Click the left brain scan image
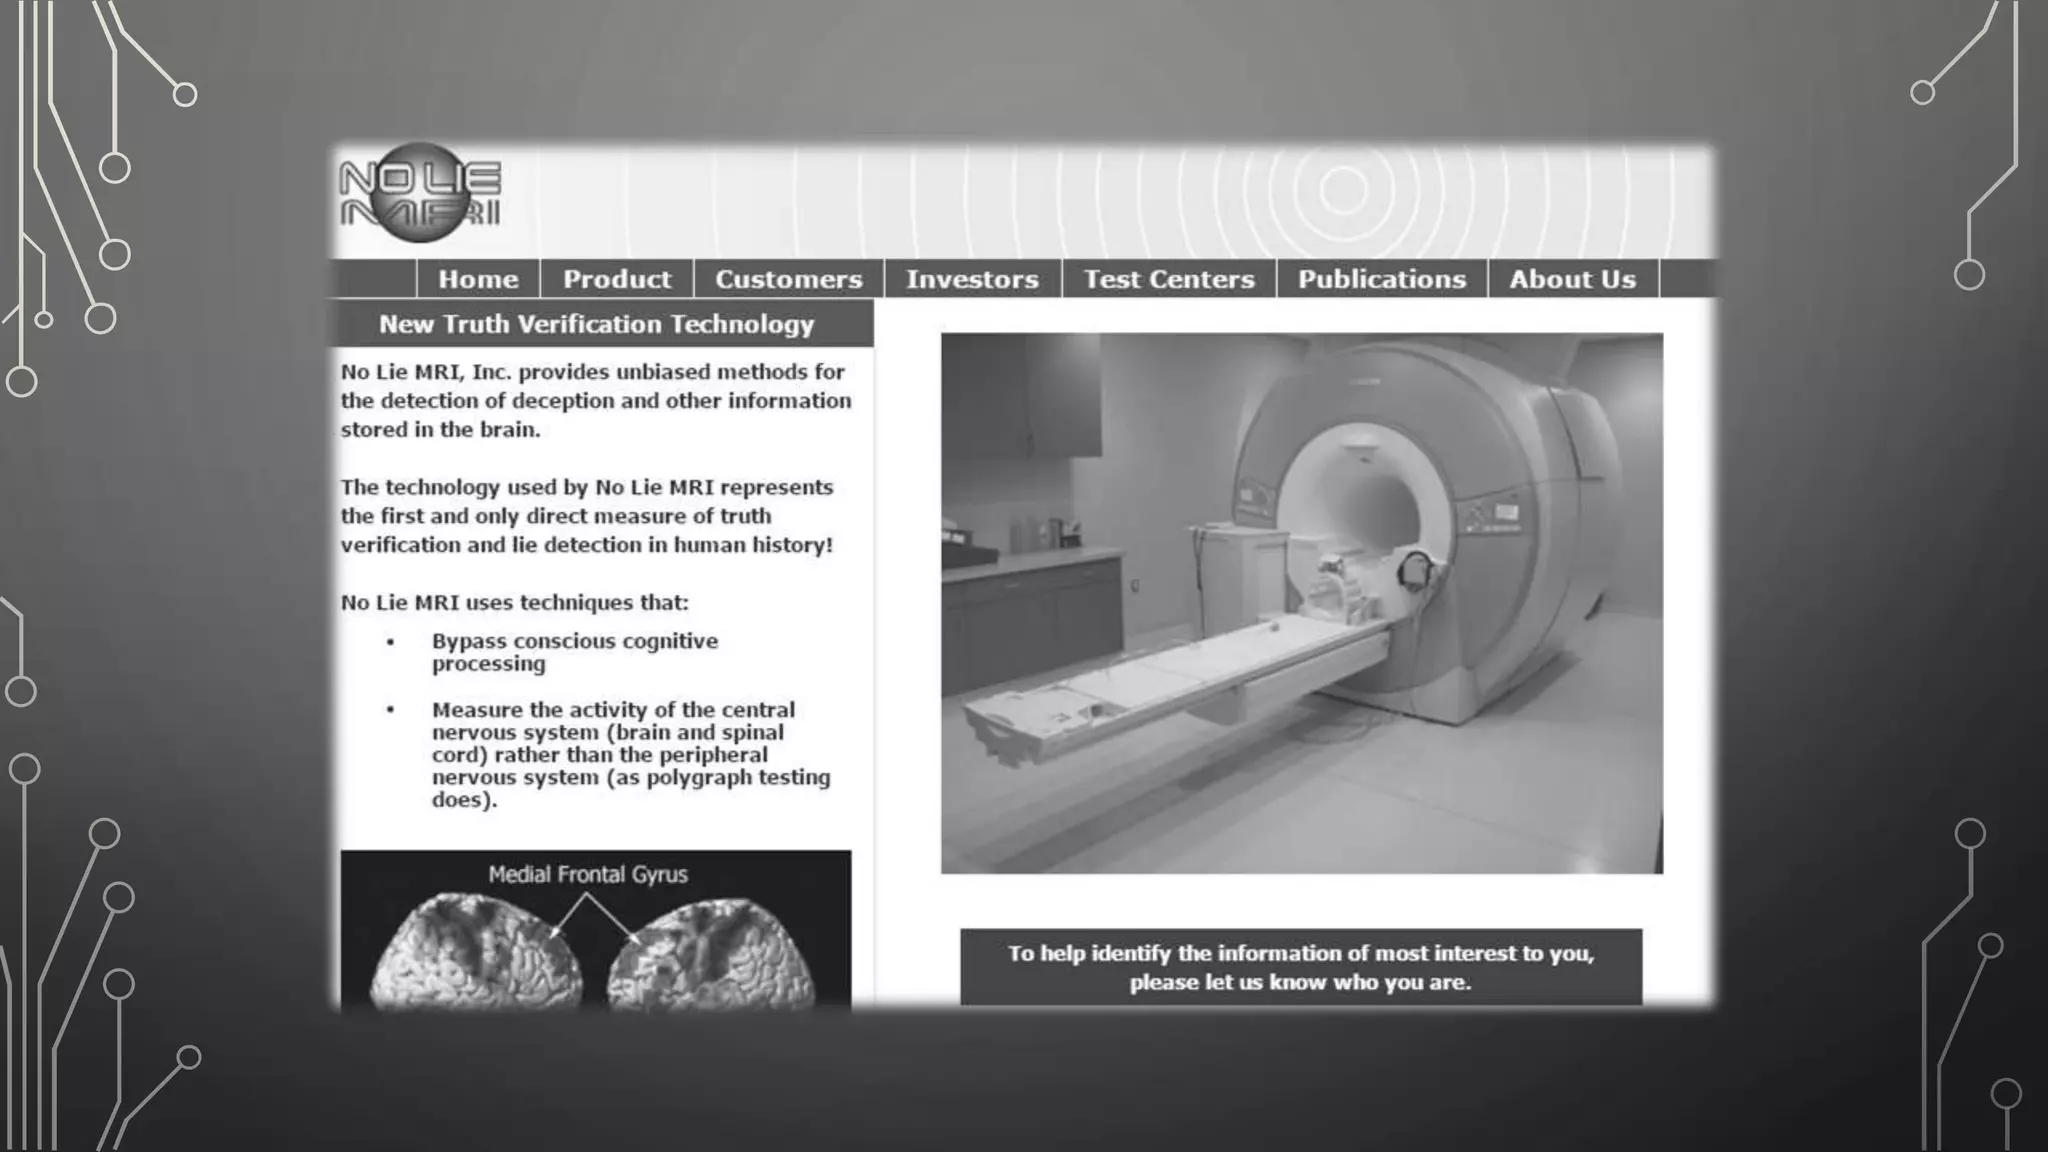Screen dimensions: 2048x1152 477,955
